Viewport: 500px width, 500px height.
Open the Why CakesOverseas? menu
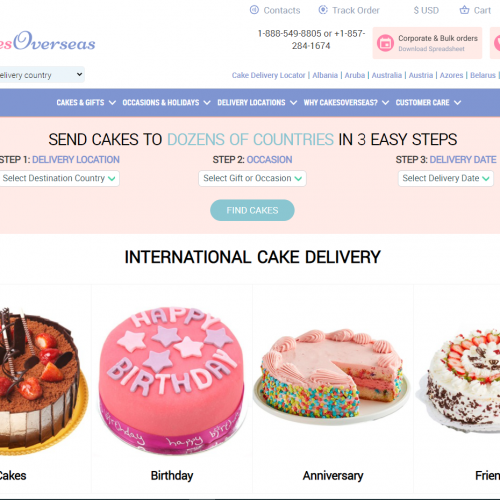[346, 103]
